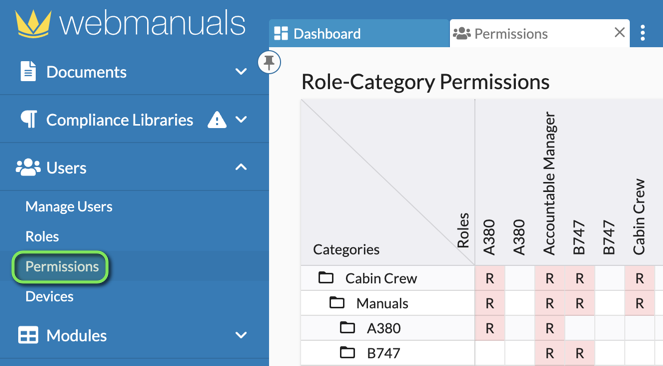
Task: Click the Users section heading
Action: click(134, 167)
